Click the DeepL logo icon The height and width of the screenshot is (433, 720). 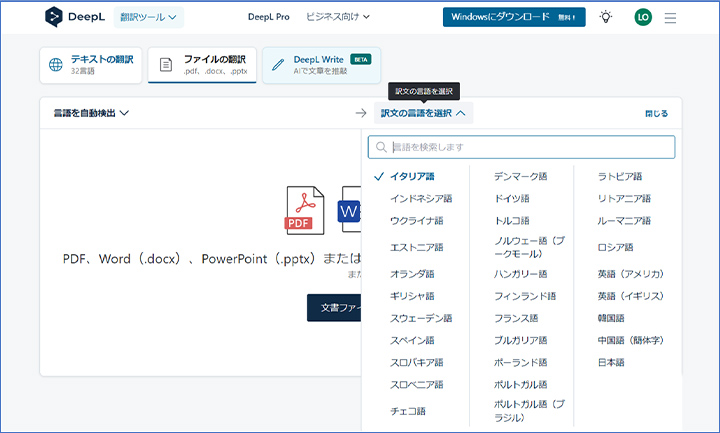click(x=53, y=17)
